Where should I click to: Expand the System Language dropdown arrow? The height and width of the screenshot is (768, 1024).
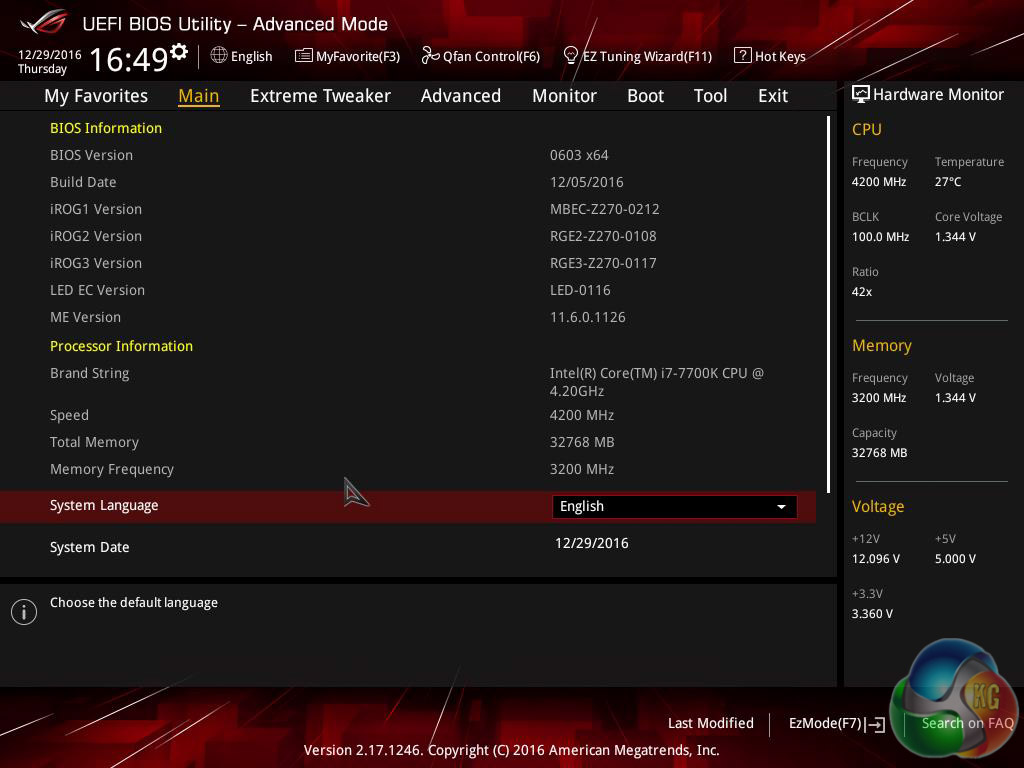click(x=781, y=507)
